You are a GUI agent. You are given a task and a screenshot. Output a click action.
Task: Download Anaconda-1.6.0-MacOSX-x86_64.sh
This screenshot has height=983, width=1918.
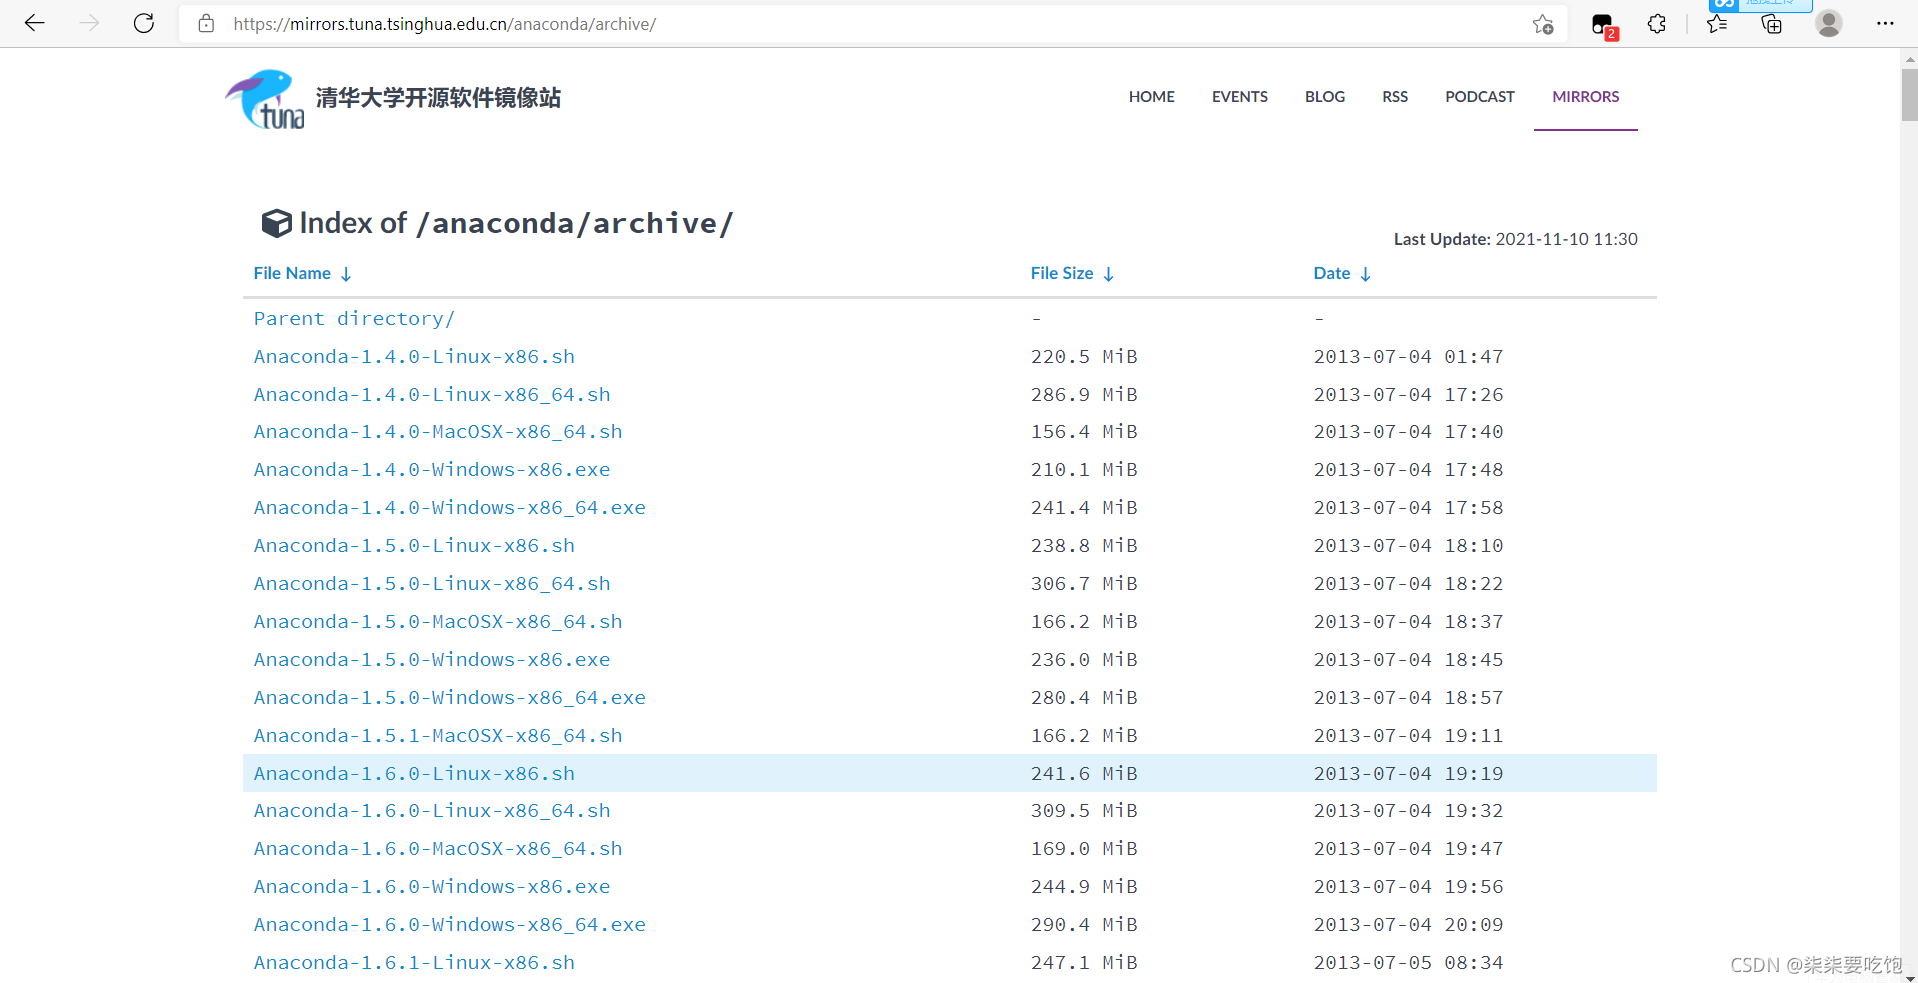[438, 849]
